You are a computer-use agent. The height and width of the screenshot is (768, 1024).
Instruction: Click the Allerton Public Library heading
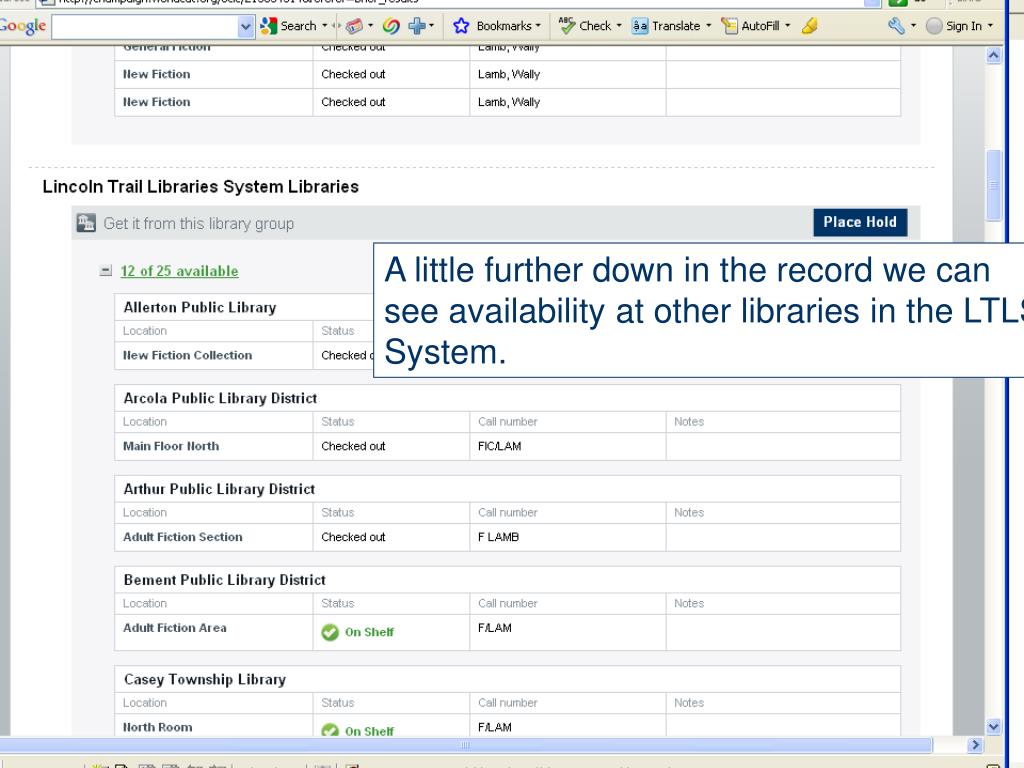coord(200,307)
